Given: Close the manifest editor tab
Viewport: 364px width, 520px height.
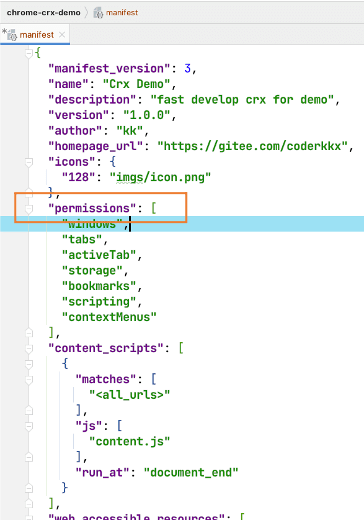Looking at the screenshot, I should pos(62,35).
